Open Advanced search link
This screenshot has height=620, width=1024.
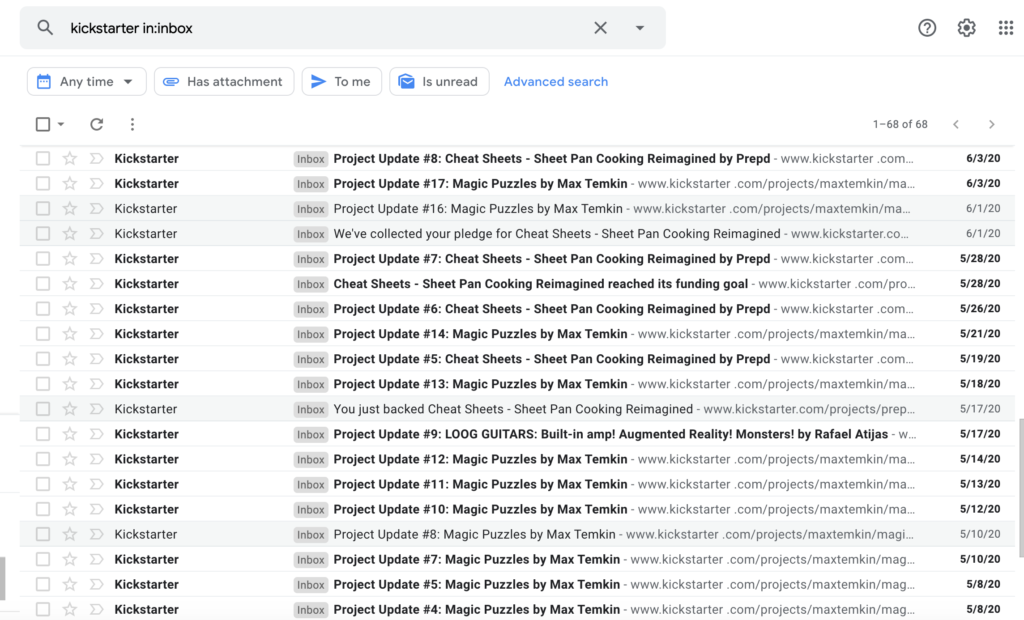click(x=556, y=82)
